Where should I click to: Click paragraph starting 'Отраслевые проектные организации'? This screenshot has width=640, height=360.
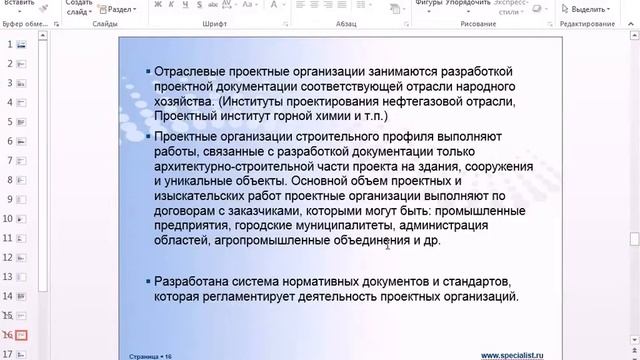pyautogui.click(x=335, y=94)
